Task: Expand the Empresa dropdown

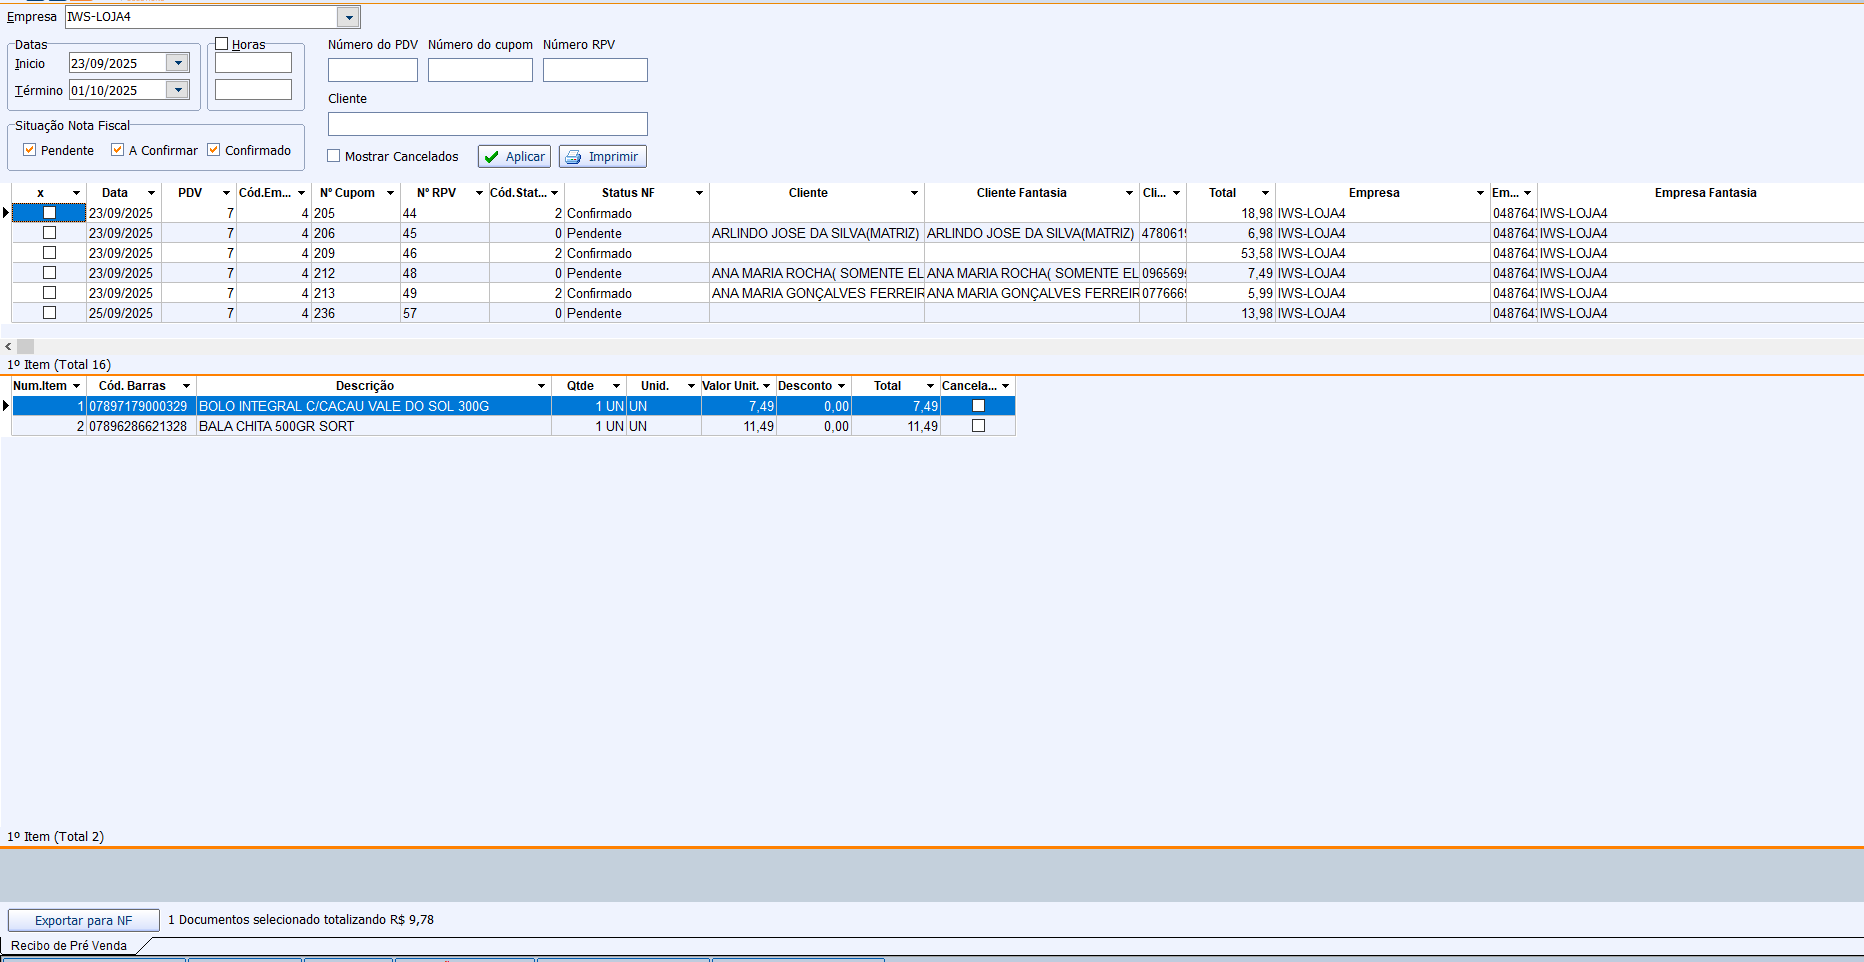Action: [348, 17]
